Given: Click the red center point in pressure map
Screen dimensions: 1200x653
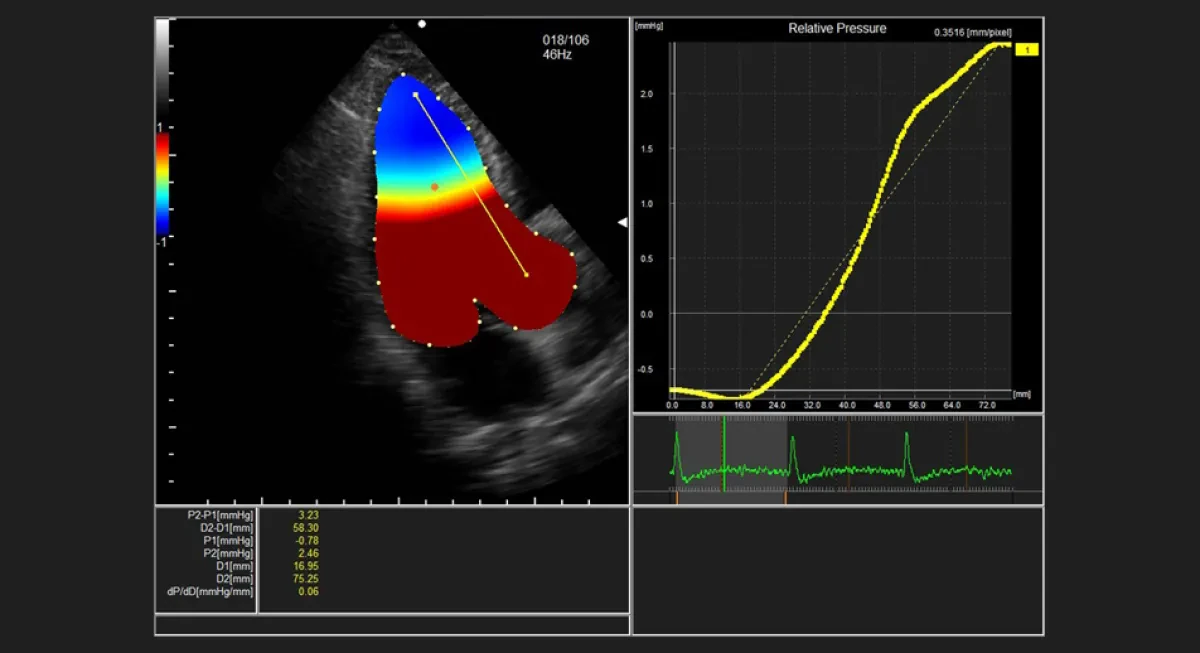Looking at the screenshot, I should click(x=434, y=187).
